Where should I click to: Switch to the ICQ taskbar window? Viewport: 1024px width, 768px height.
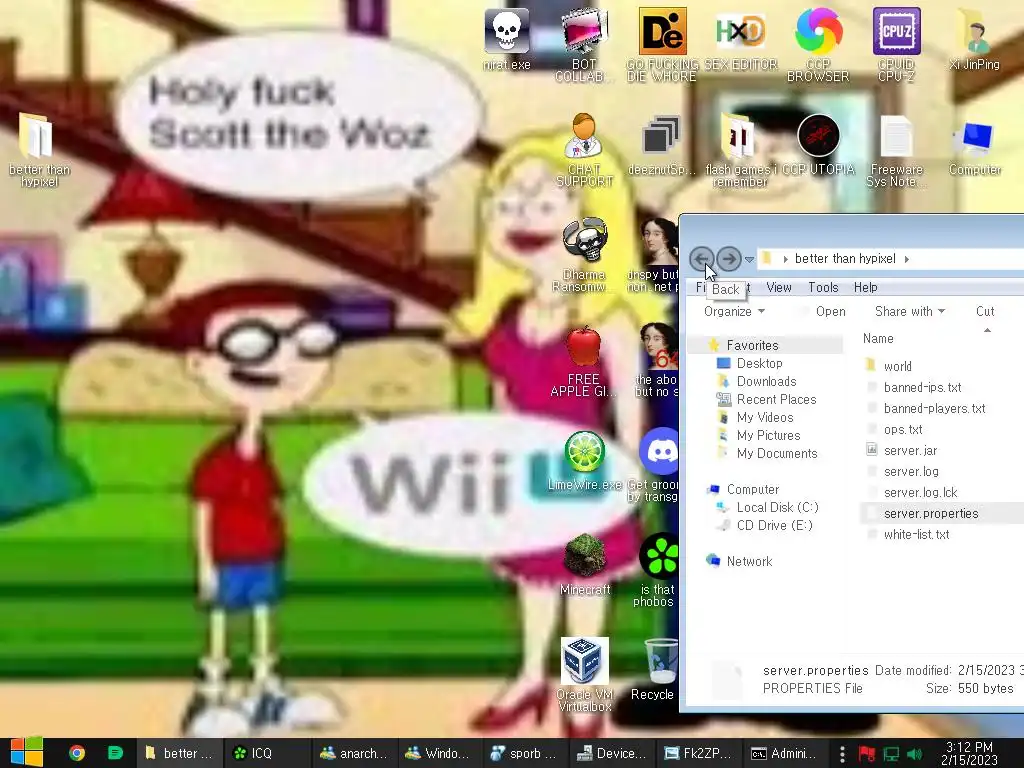pyautogui.click(x=266, y=753)
